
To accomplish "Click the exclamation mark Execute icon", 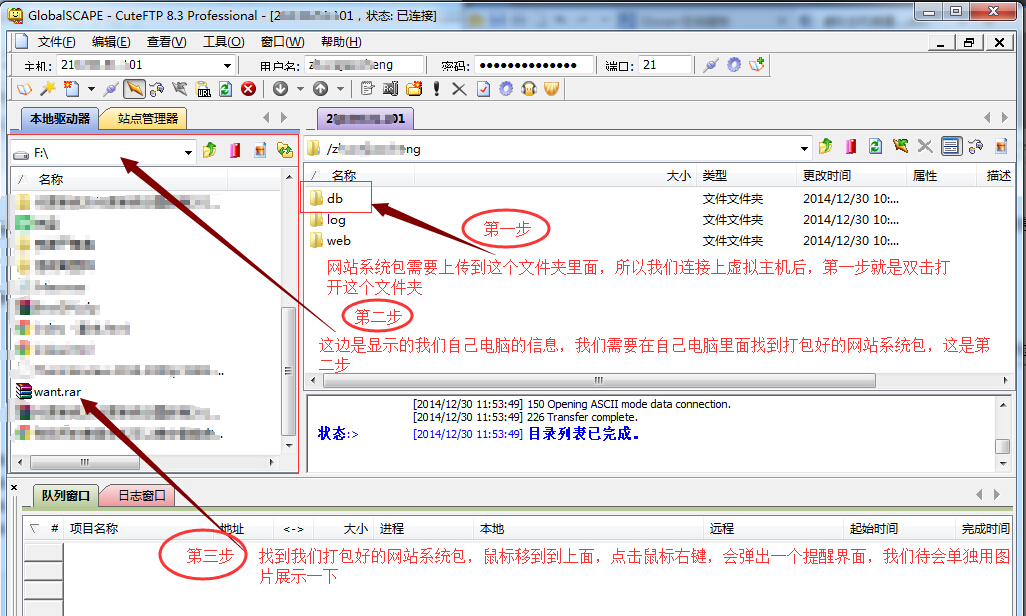I will click(436, 88).
